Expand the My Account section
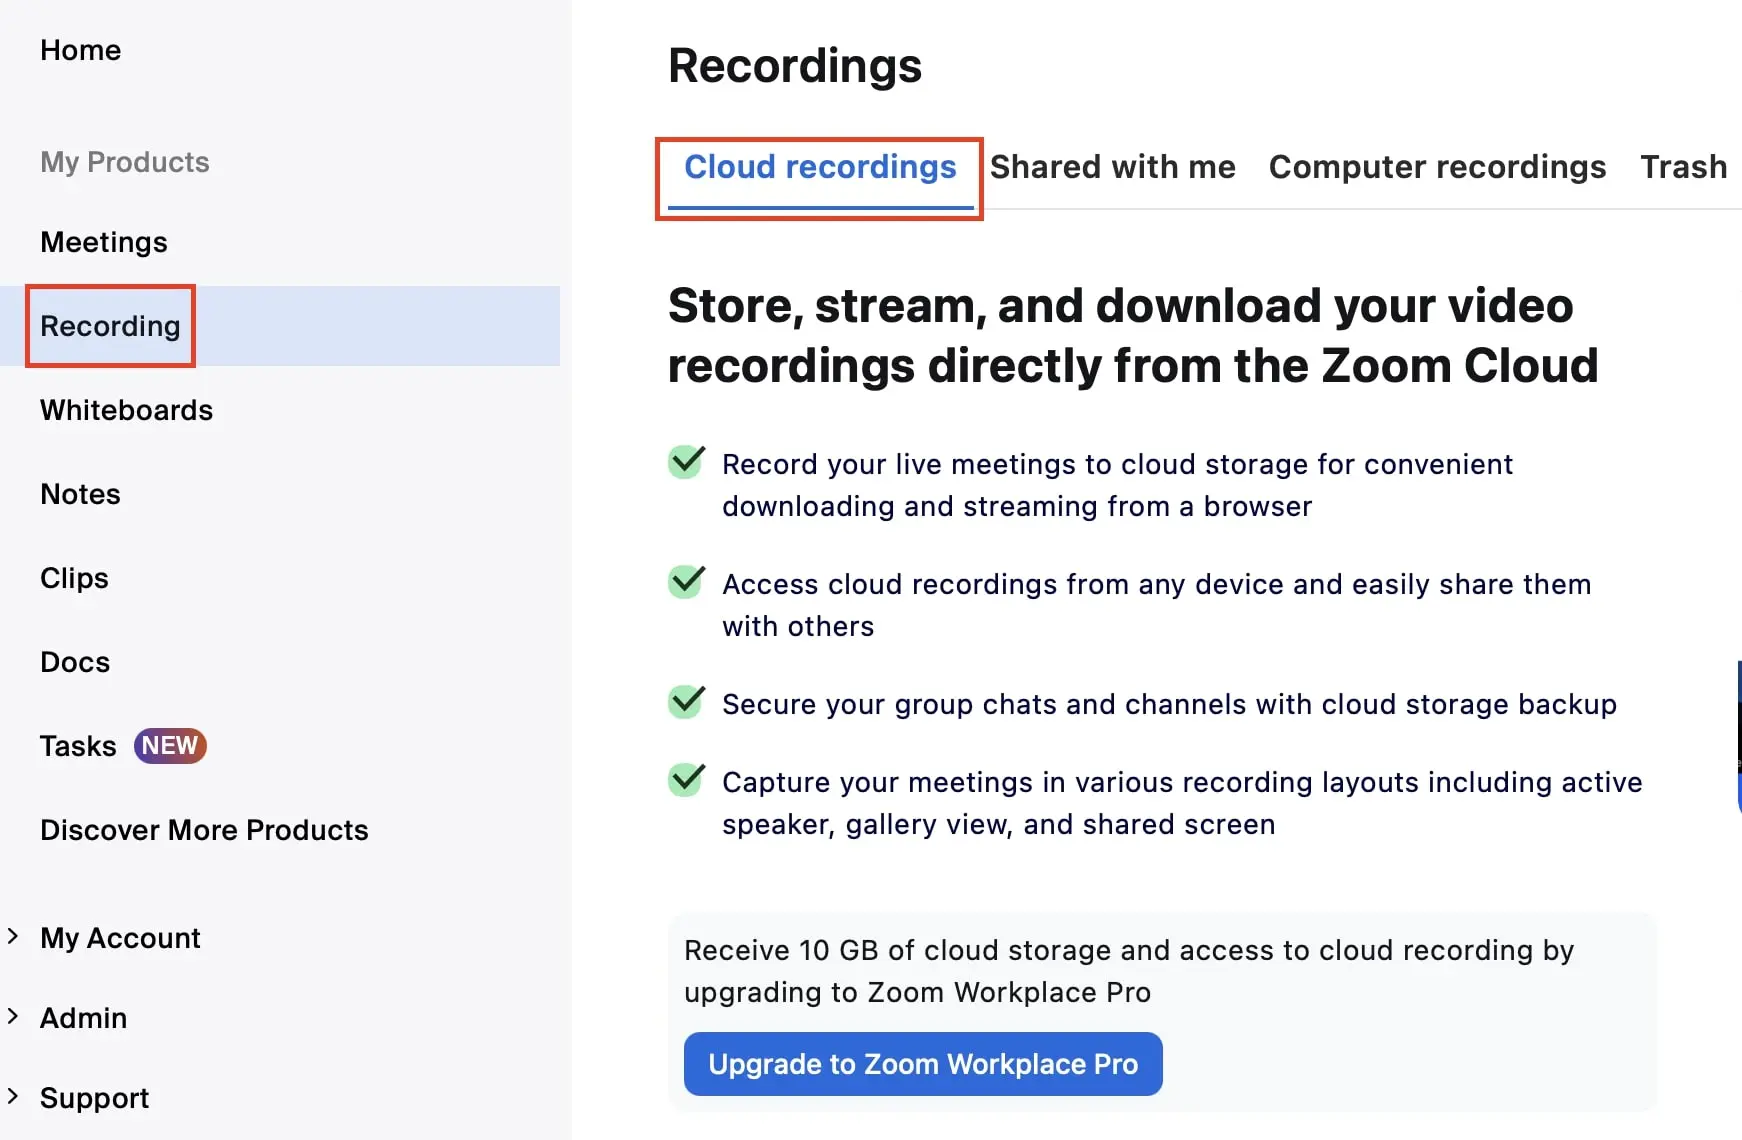Viewport: 1742px width, 1140px height. (119, 938)
